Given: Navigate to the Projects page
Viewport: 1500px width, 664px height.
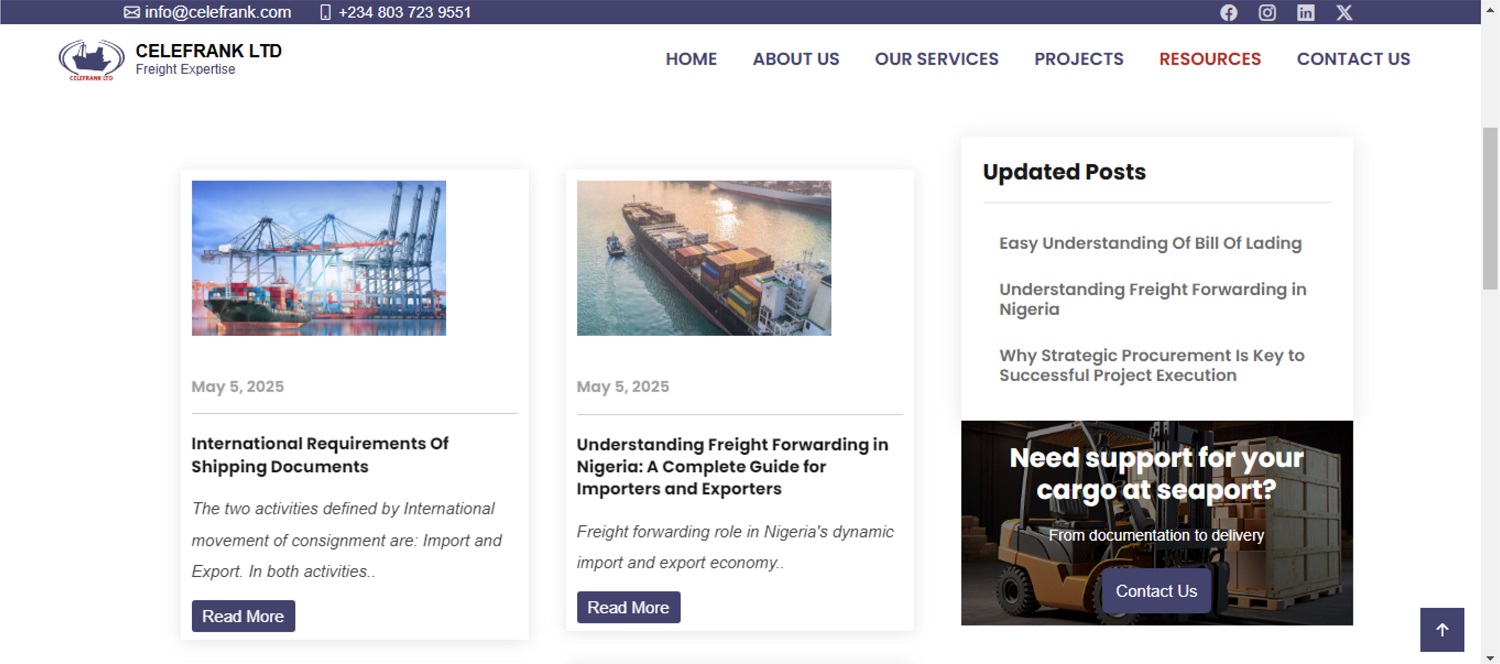Looking at the screenshot, I should coord(1079,59).
